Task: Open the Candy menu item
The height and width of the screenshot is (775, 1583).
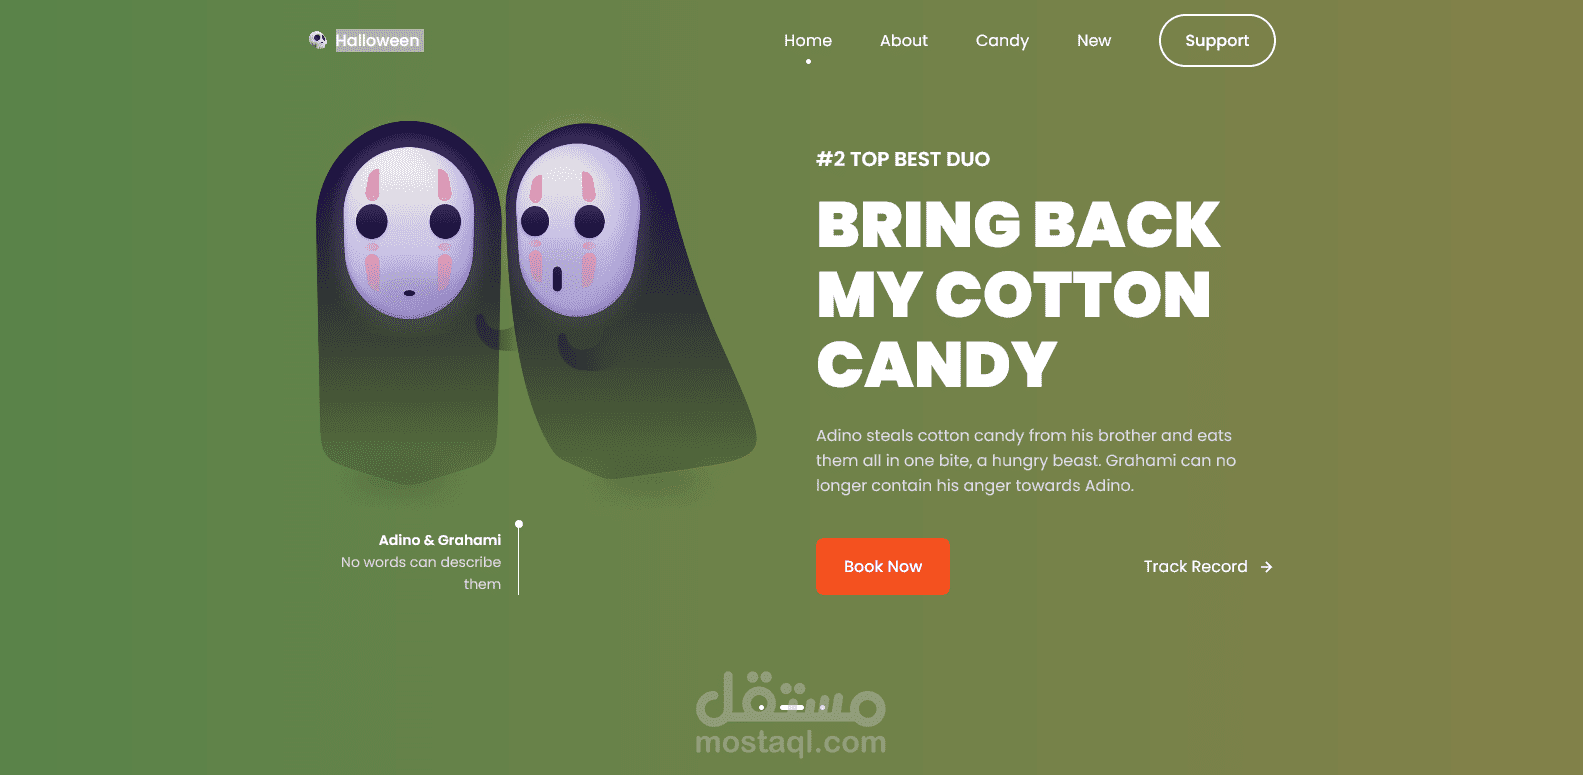Action: [1002, 41]
